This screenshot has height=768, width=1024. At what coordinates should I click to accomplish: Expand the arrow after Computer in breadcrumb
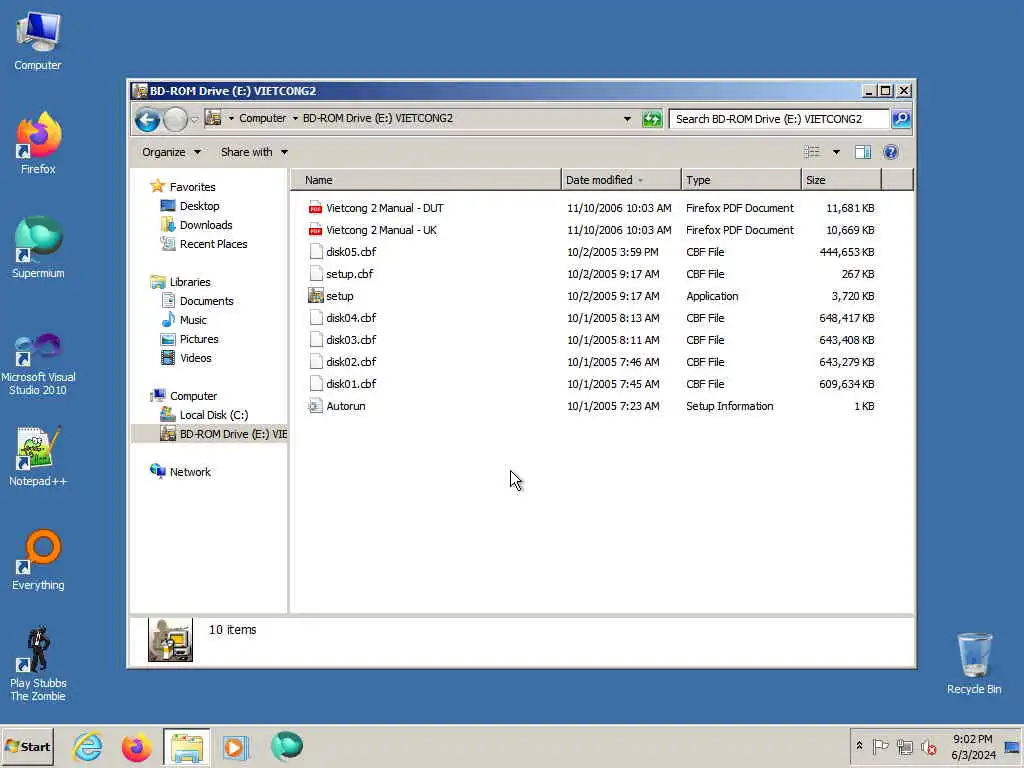point(295,118)
